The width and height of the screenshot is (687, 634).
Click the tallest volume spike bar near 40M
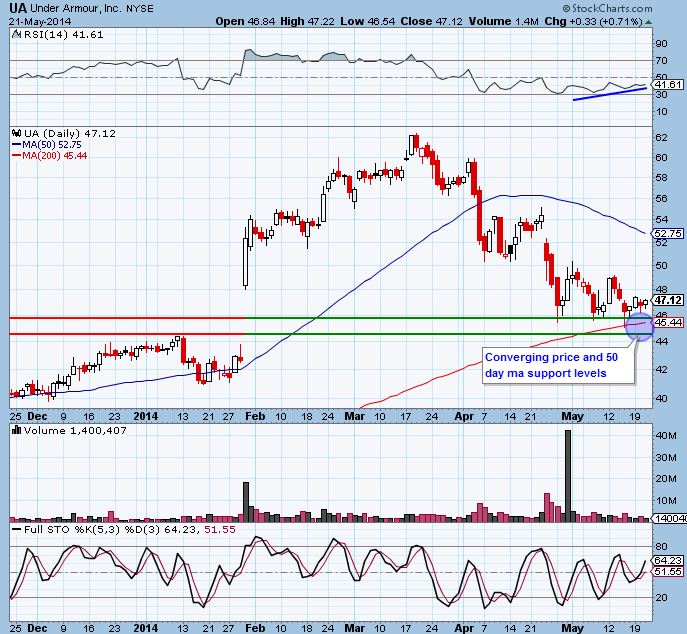(x=568, y=476)
